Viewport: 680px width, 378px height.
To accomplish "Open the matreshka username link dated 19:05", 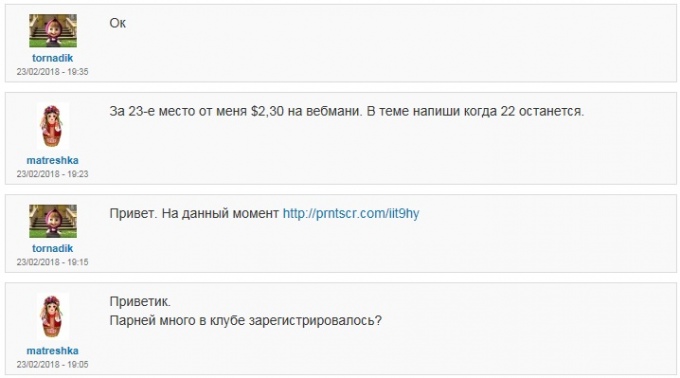I will pos(52,351).
